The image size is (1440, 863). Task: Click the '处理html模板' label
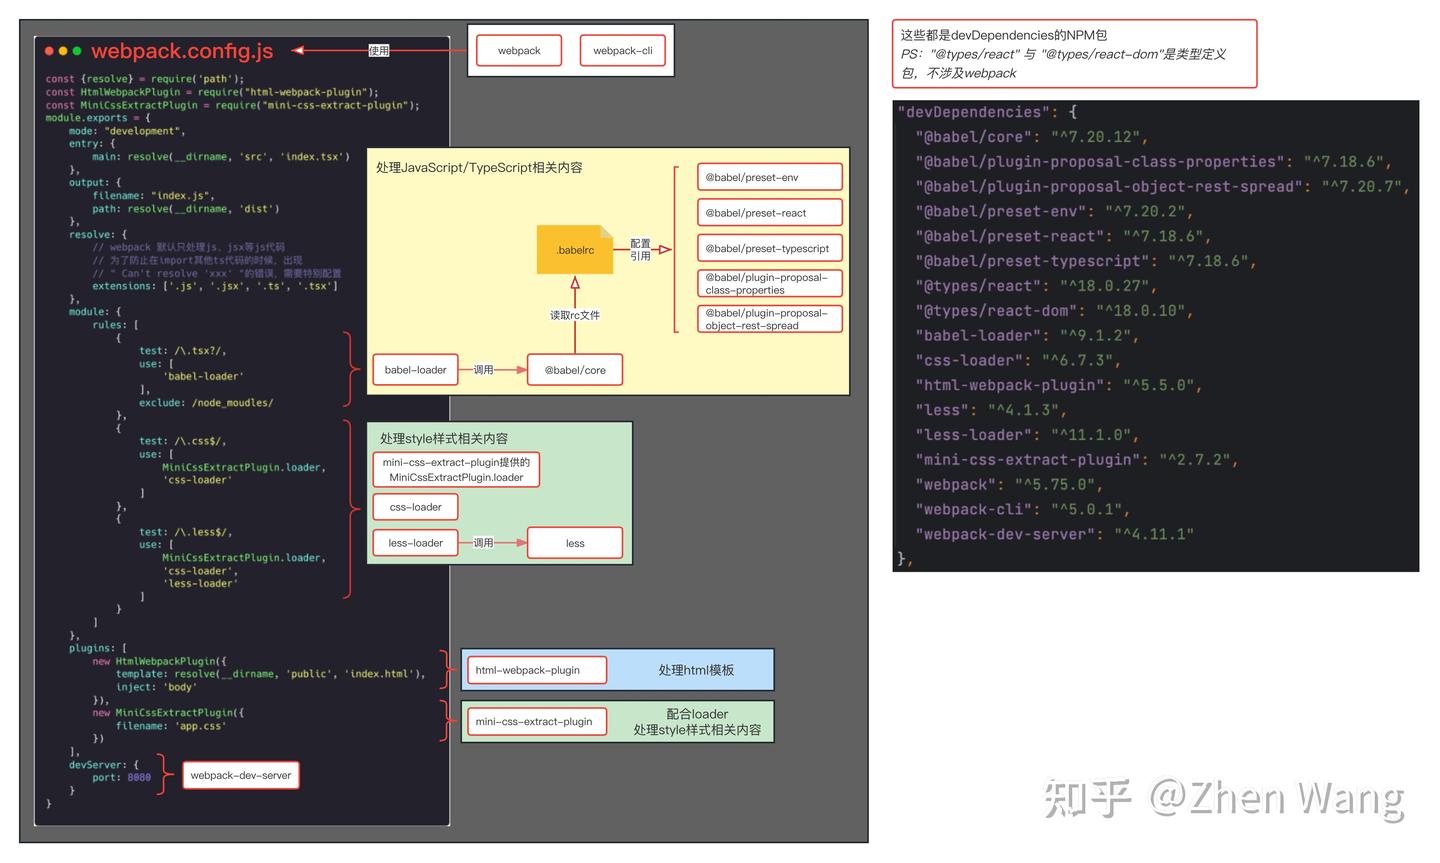point(696,670)
